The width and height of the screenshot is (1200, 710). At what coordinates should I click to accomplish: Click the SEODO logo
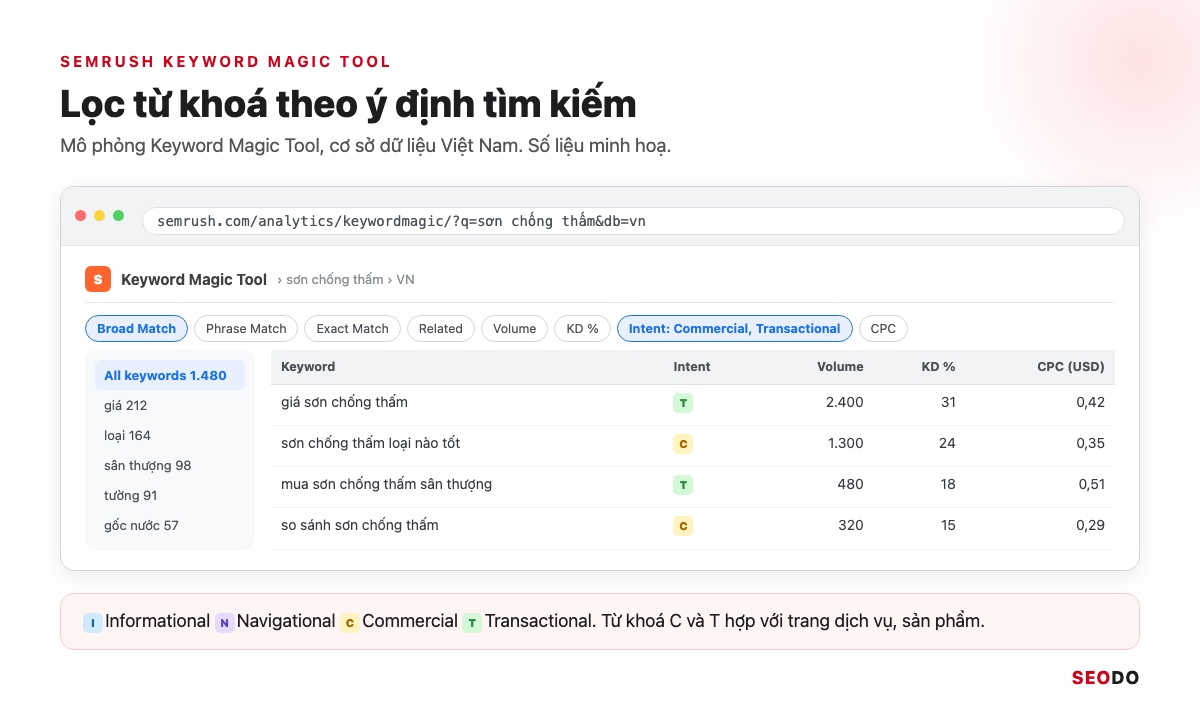pos(1105,678)
